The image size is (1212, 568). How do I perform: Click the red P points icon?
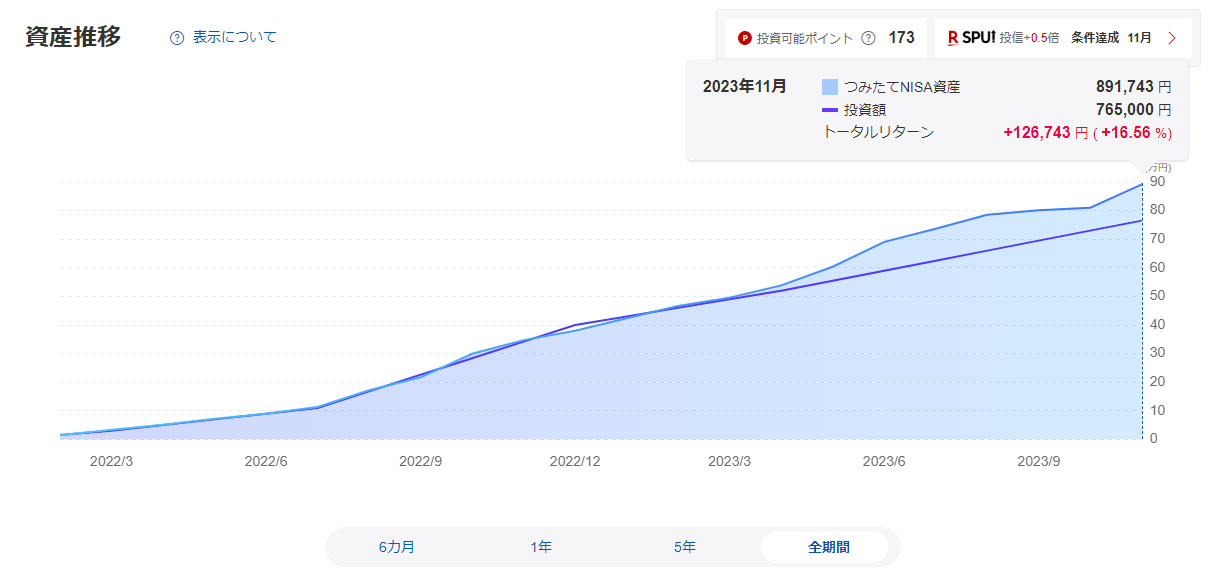(744, 38)
